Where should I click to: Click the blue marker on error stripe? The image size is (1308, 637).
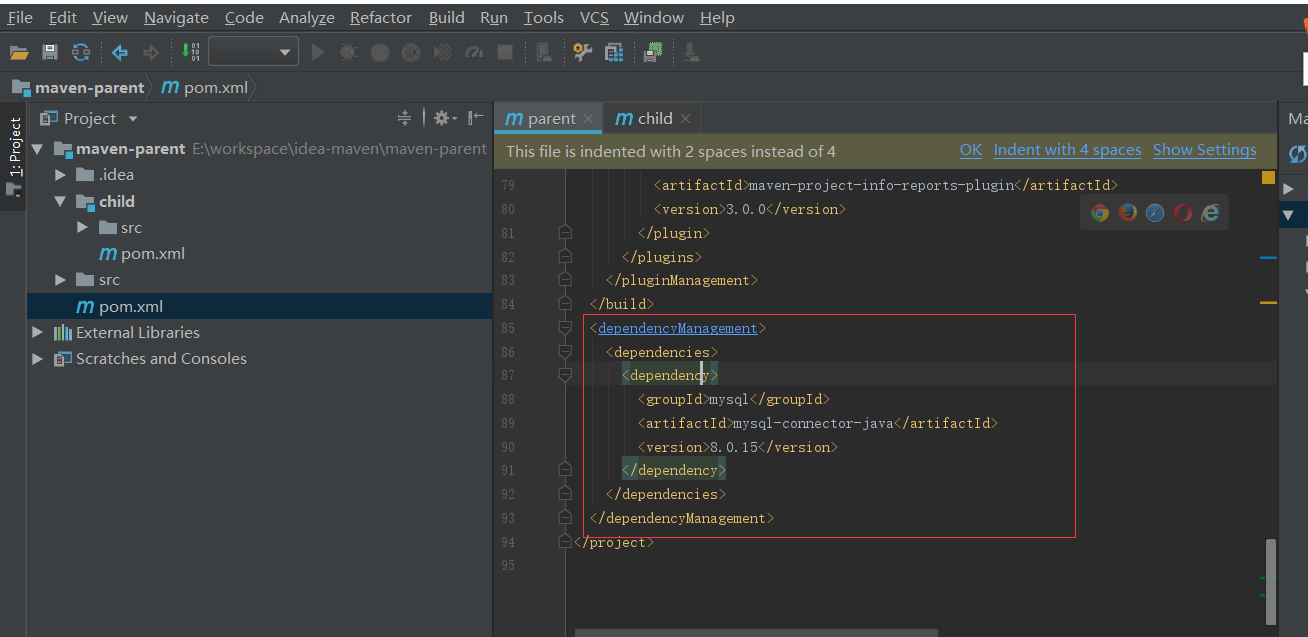point(1268,258)
